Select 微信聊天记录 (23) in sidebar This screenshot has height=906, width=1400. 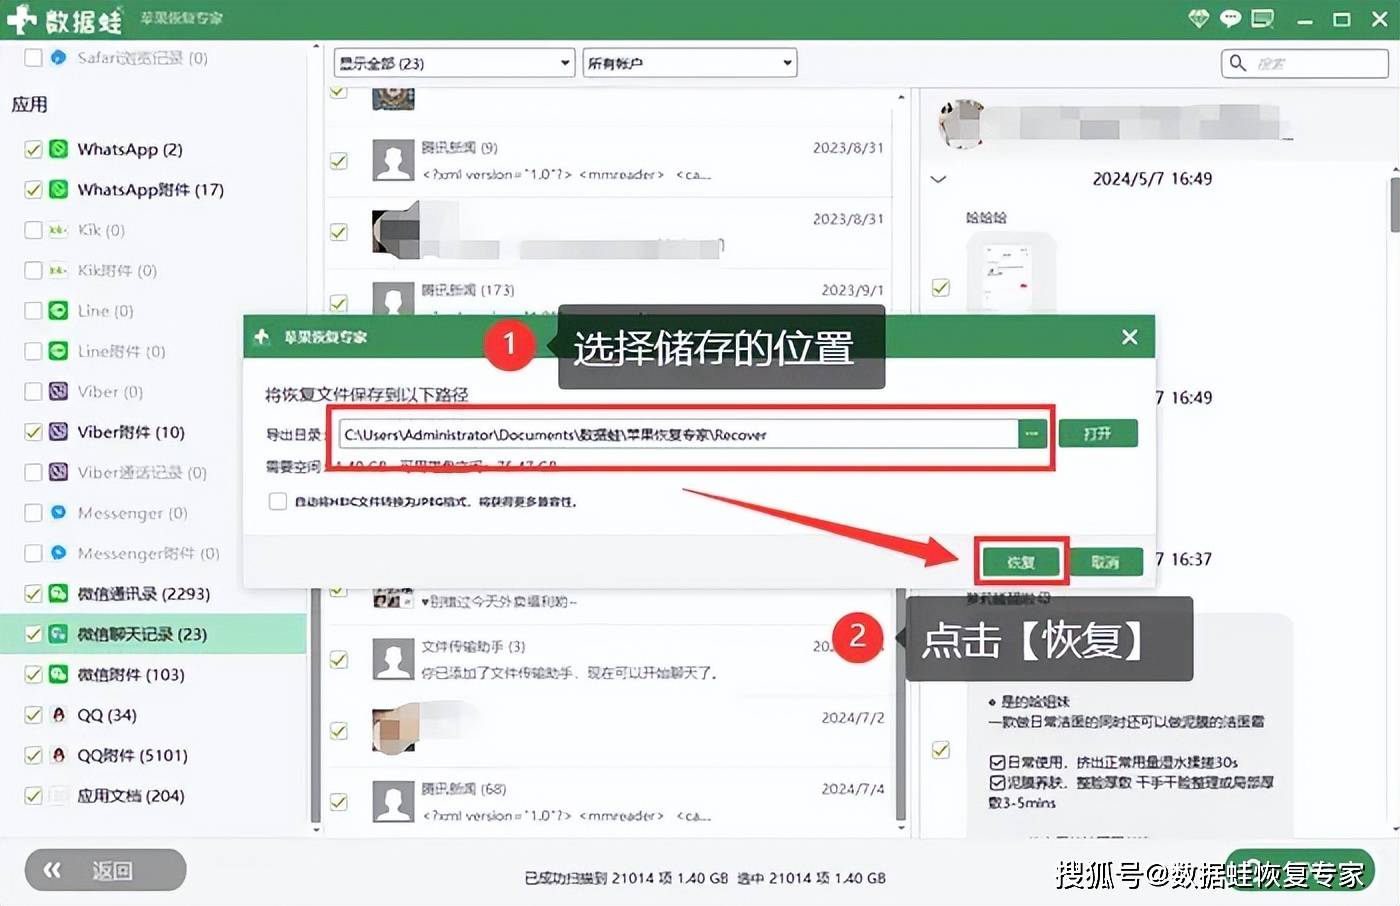tap(153, 634)
